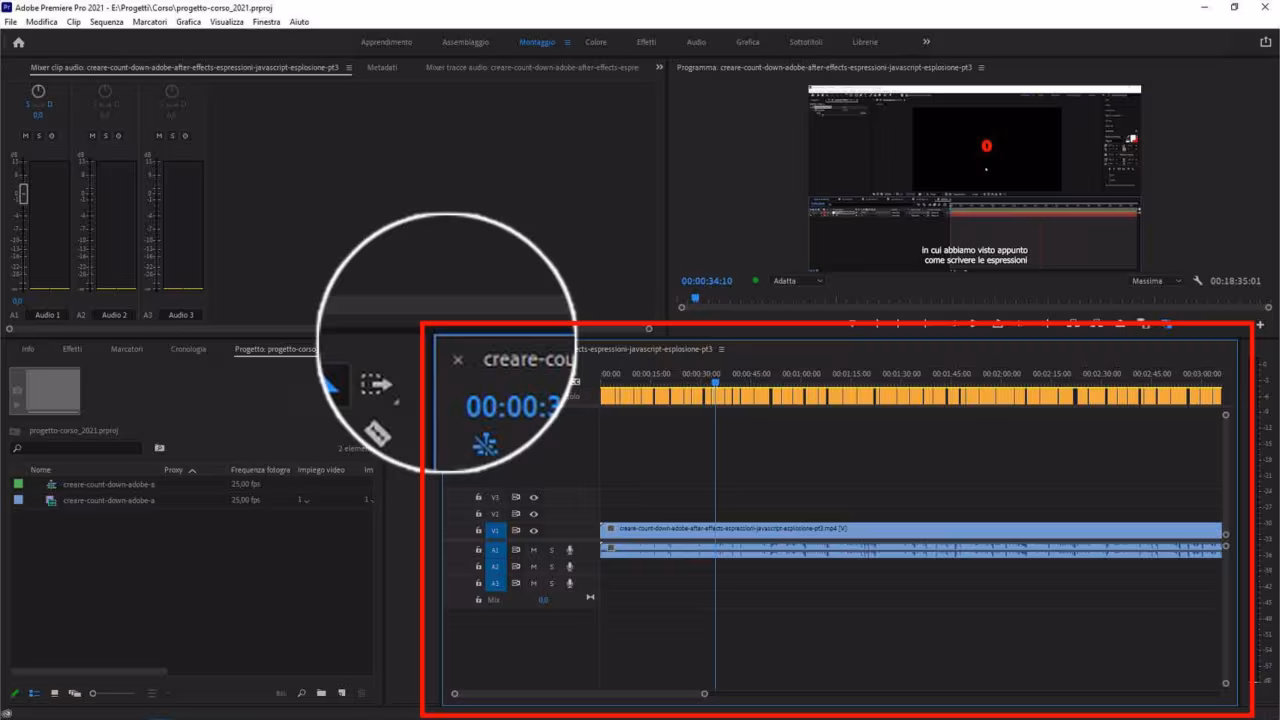Click Audio 1 volume fader handle

coord(23,194)
